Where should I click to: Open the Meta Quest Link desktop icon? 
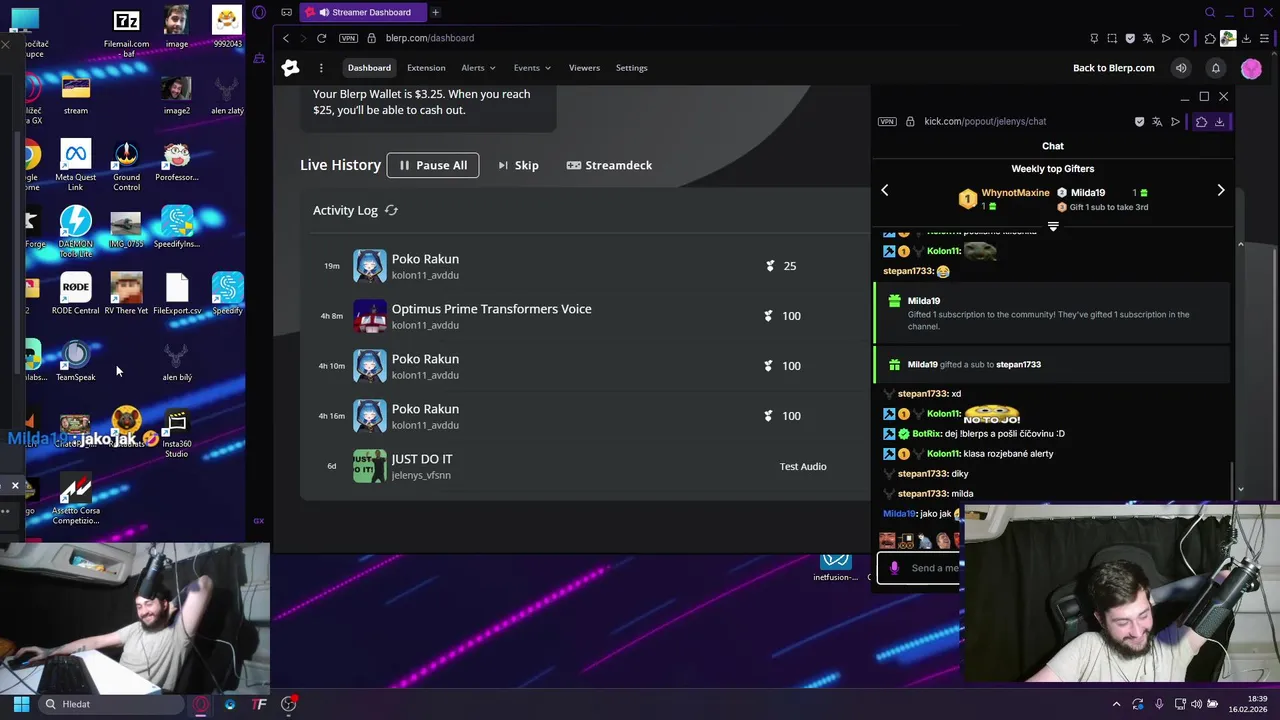point(76,166)
